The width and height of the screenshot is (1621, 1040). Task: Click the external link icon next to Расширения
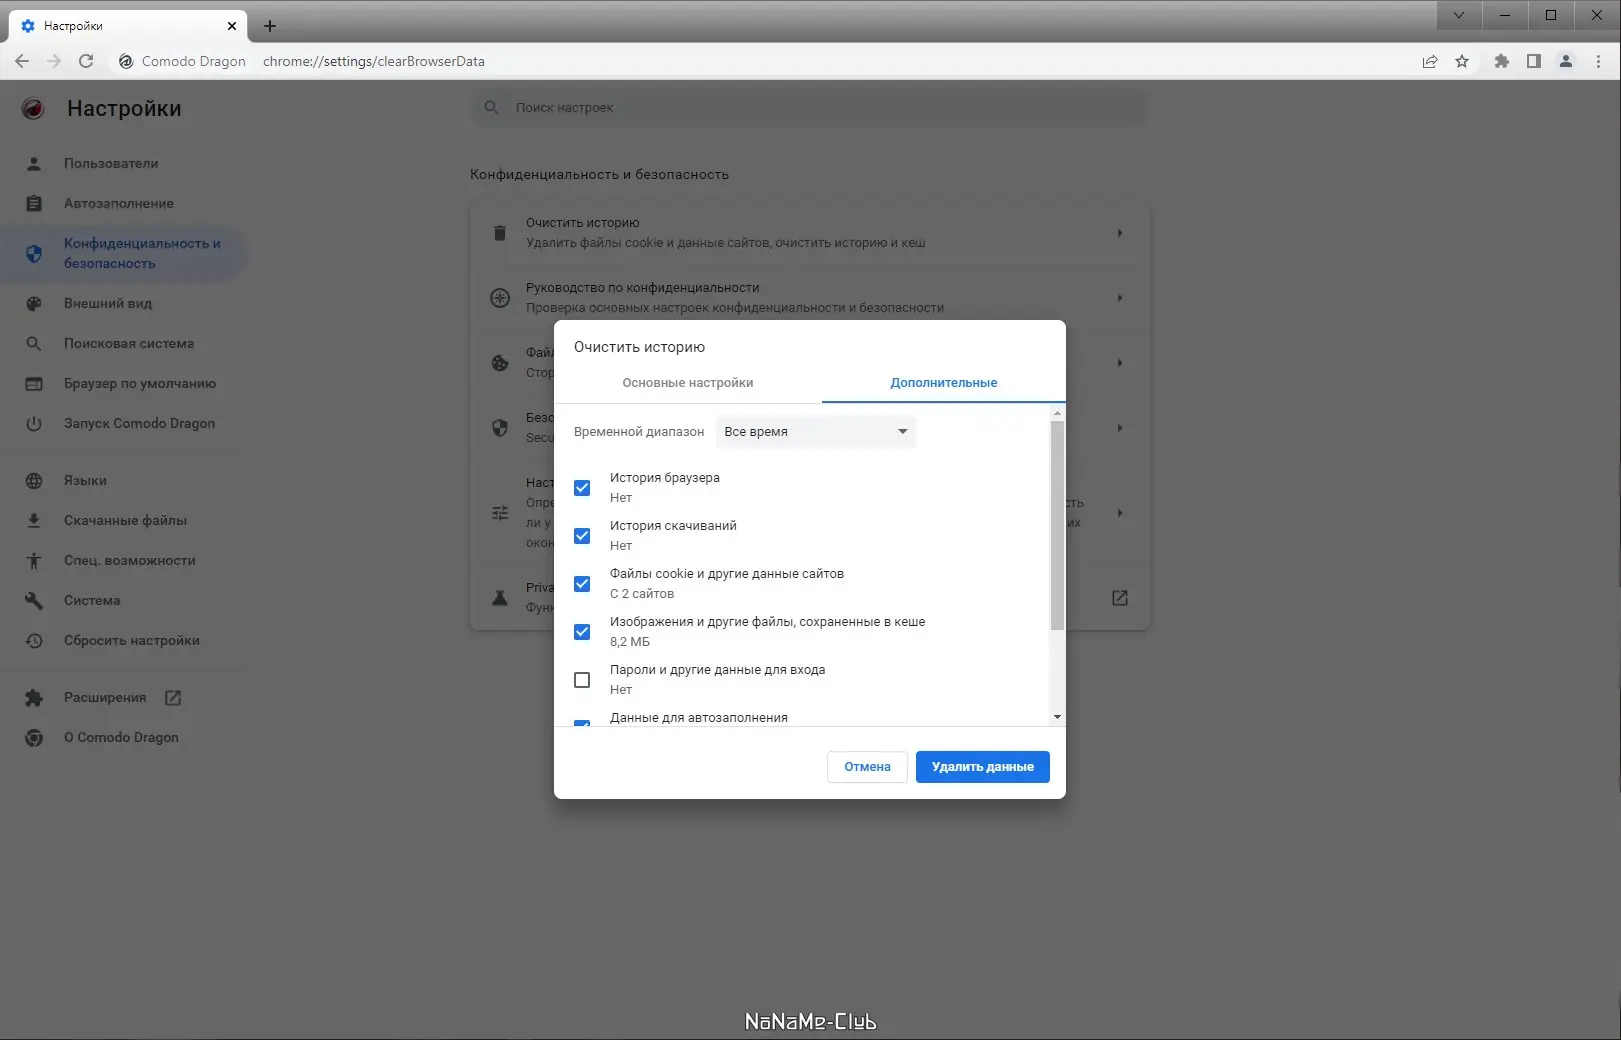(173, 698)
